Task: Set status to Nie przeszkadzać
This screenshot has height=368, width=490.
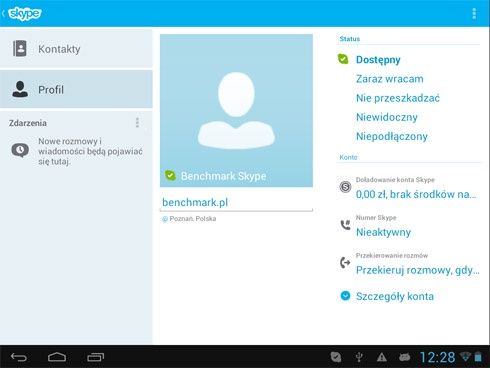Action: [398, 98]
